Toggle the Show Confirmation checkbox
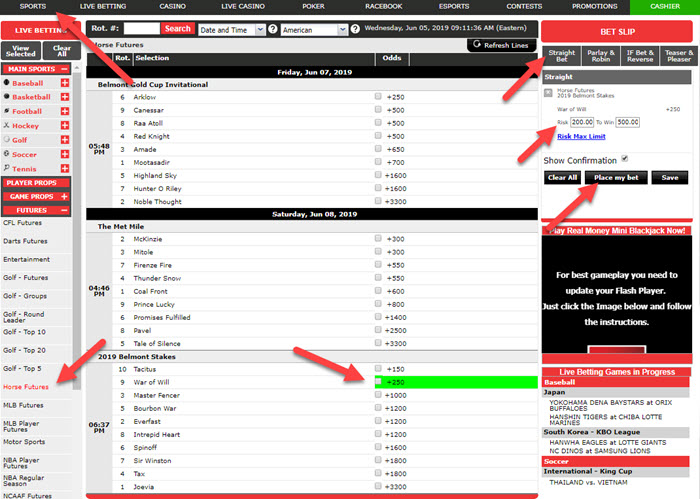The image size is (700, 499). [625, 158]
